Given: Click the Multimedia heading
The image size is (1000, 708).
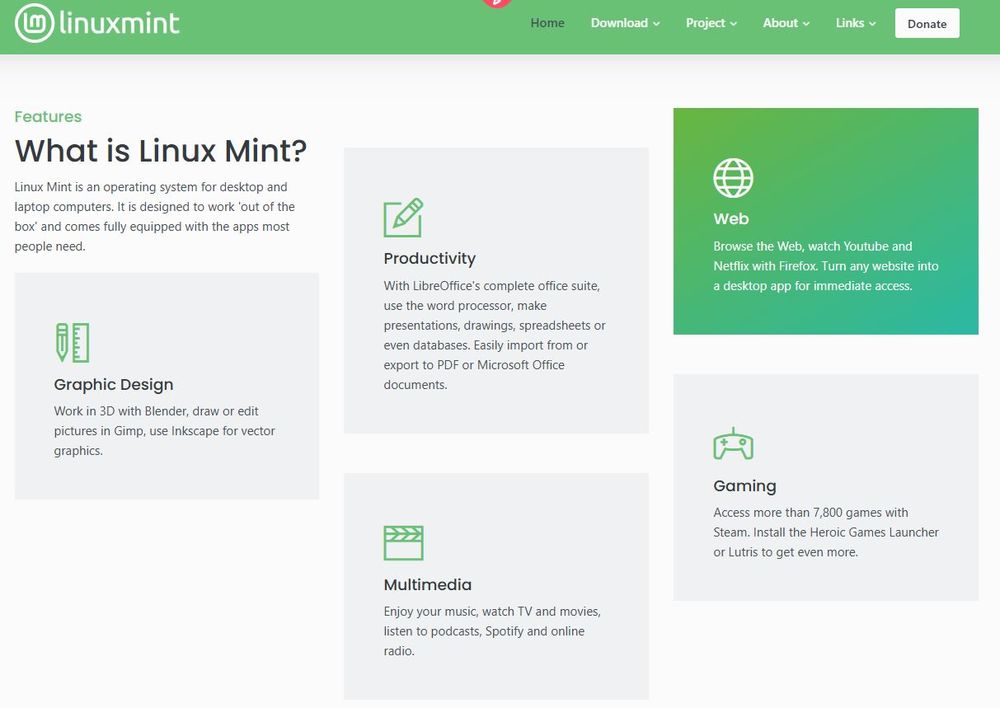Looking at the screenshot, I should click(x=427, y=585).
